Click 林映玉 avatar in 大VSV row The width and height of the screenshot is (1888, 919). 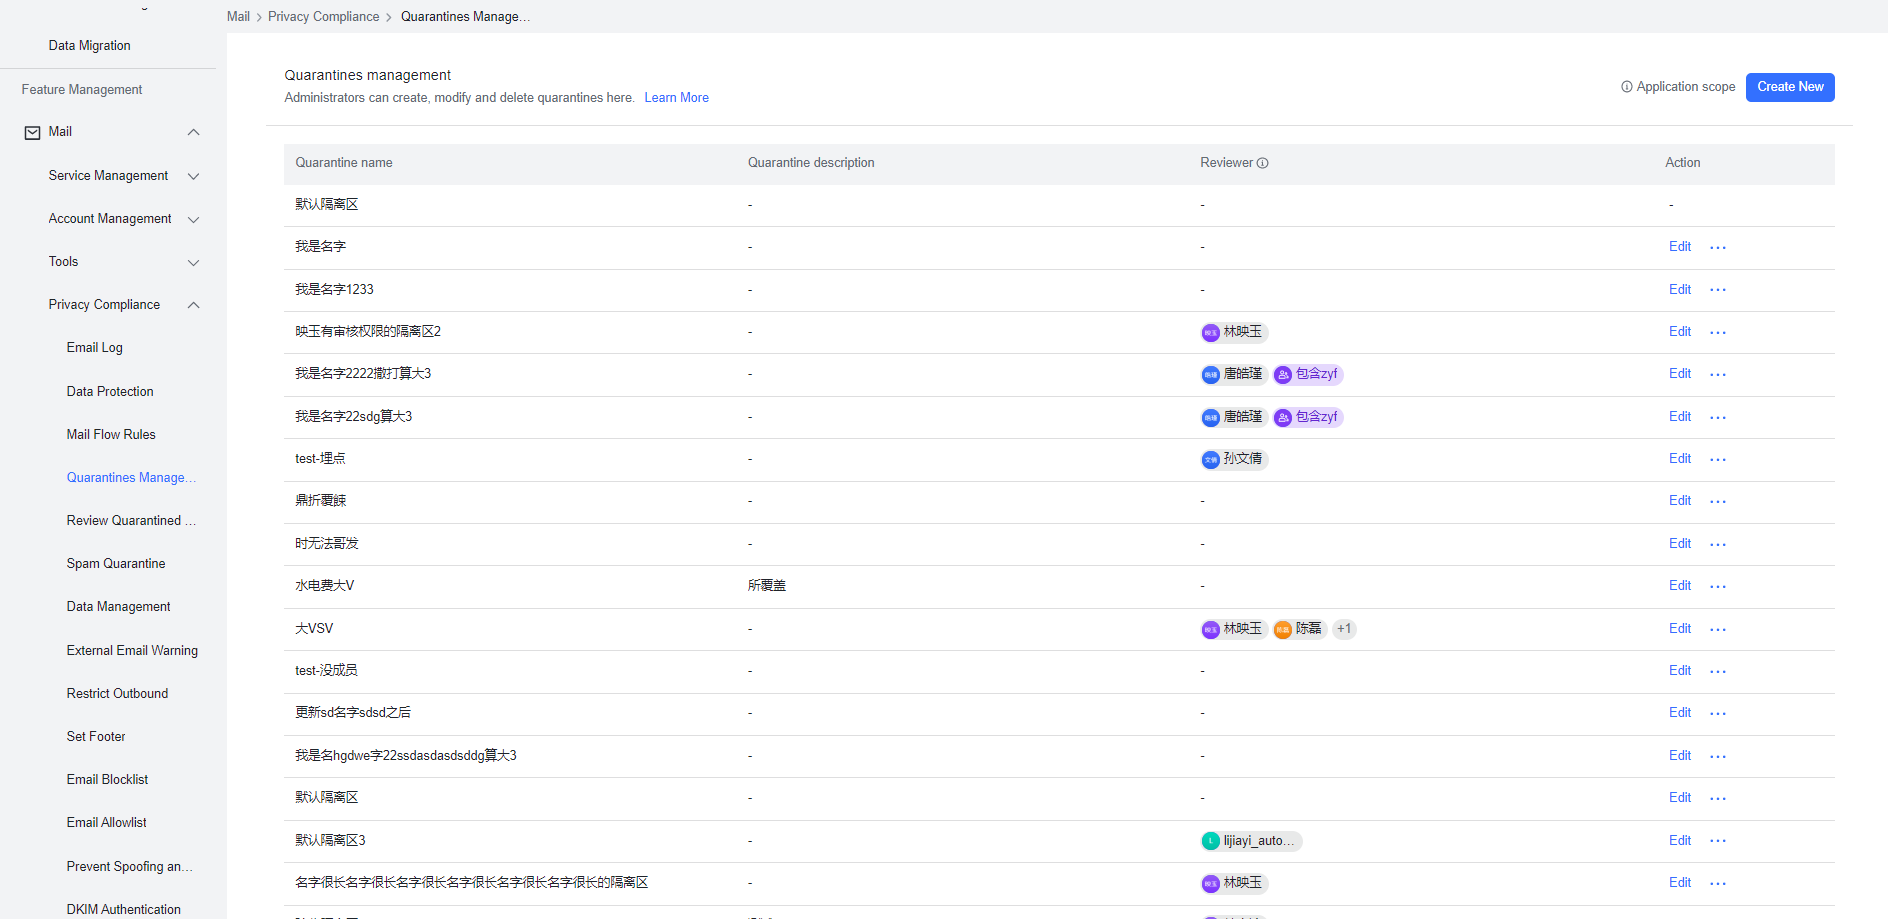(1210, 629)
